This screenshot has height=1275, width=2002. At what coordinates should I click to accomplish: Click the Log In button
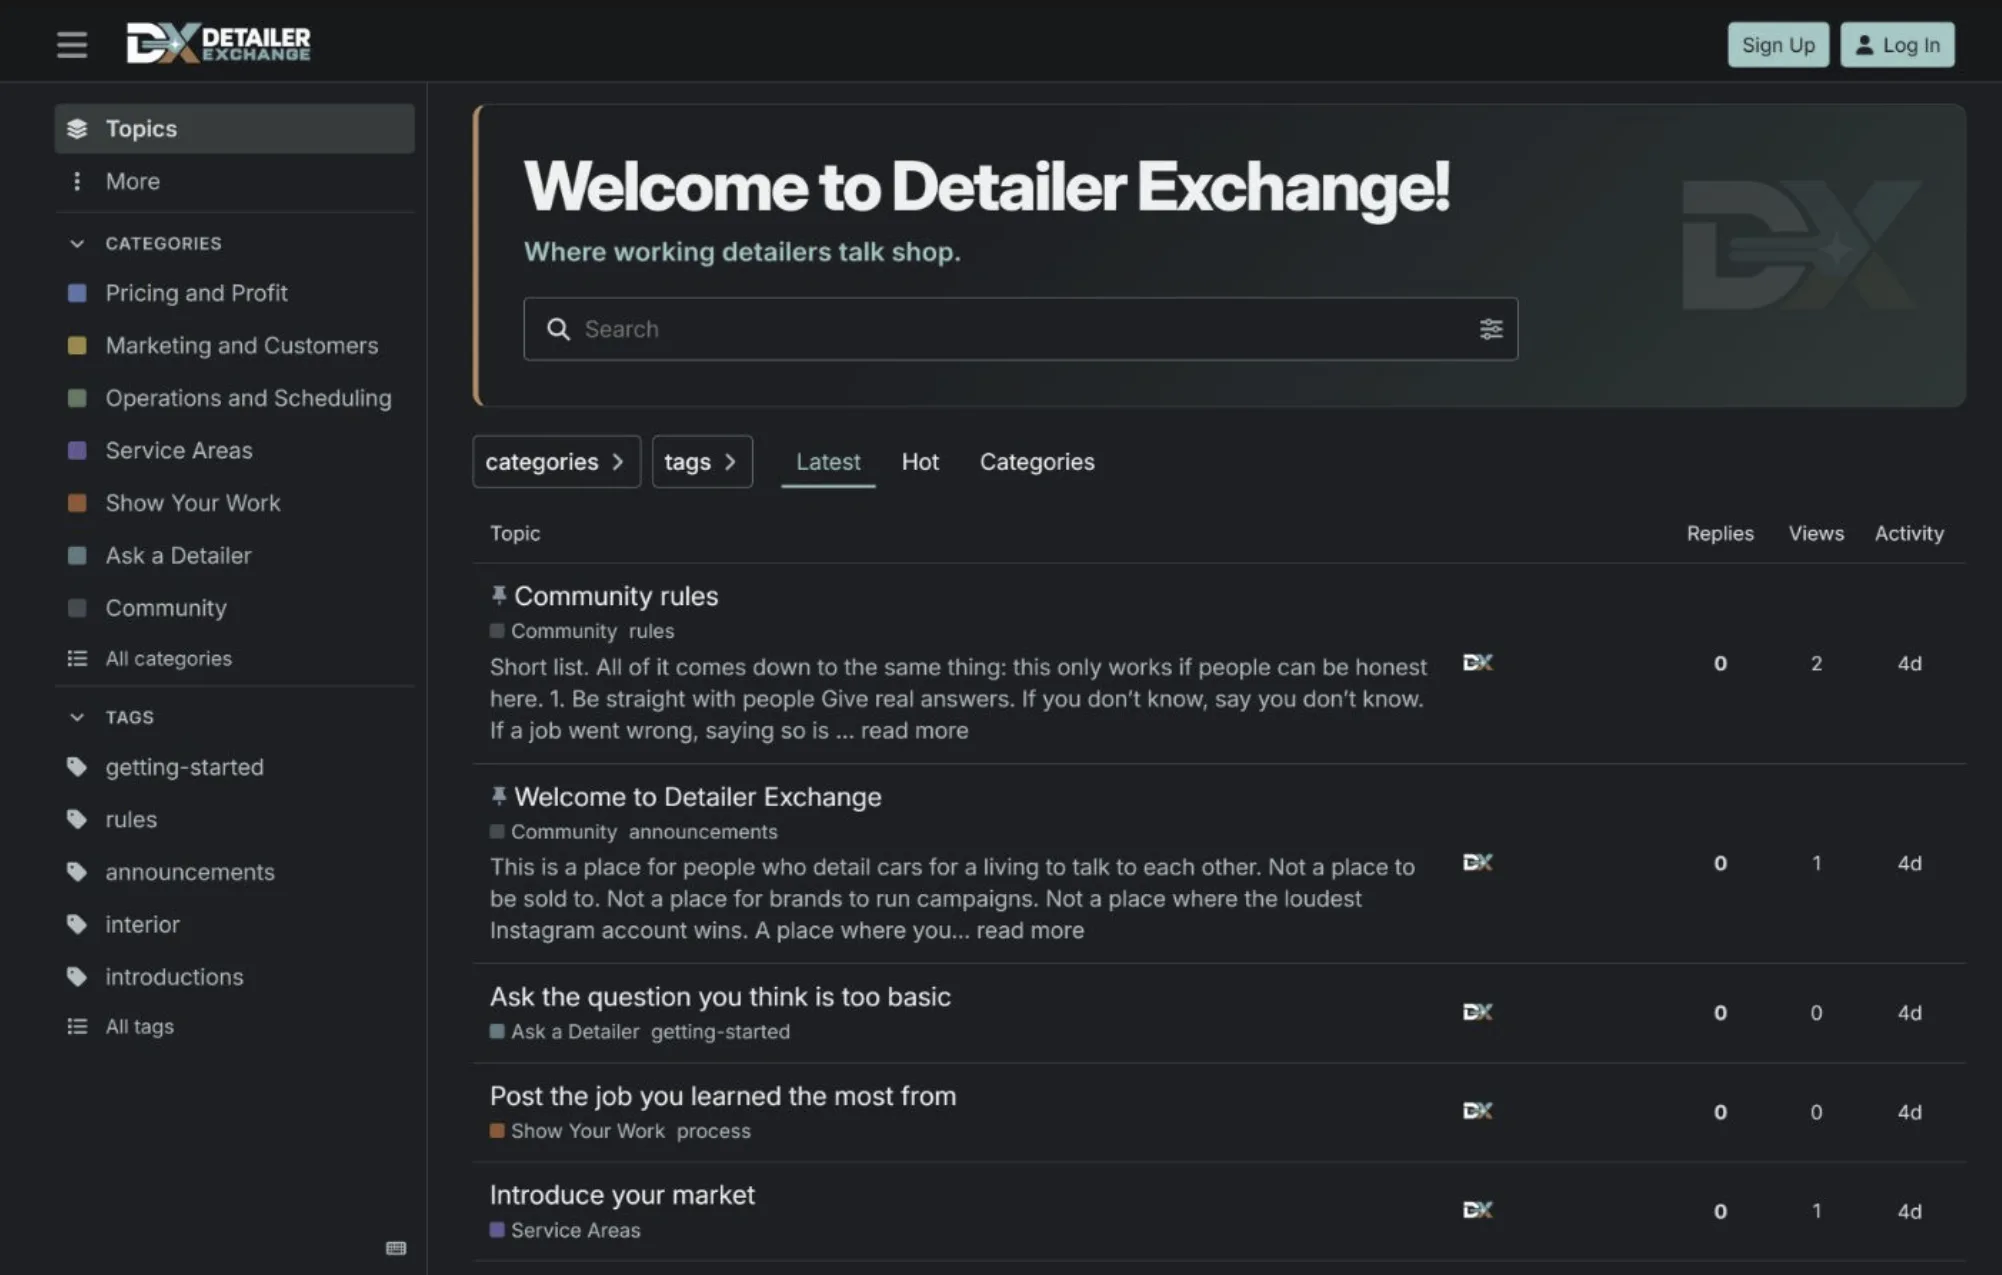tap(1897, 45)
